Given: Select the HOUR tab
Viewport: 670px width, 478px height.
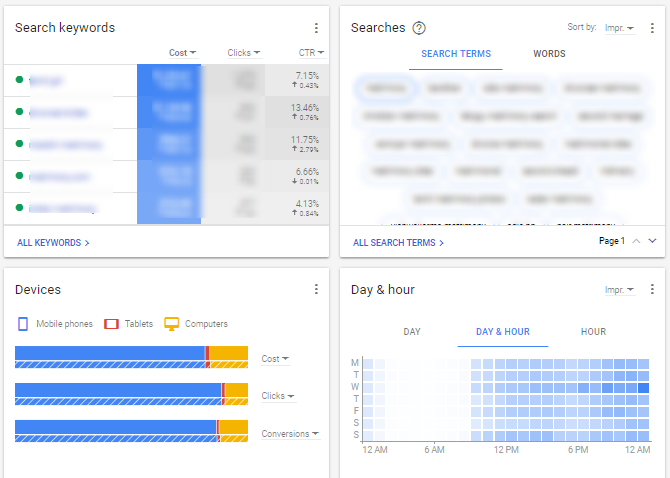Looking at the screenshot, I should (x=593, y=332).
